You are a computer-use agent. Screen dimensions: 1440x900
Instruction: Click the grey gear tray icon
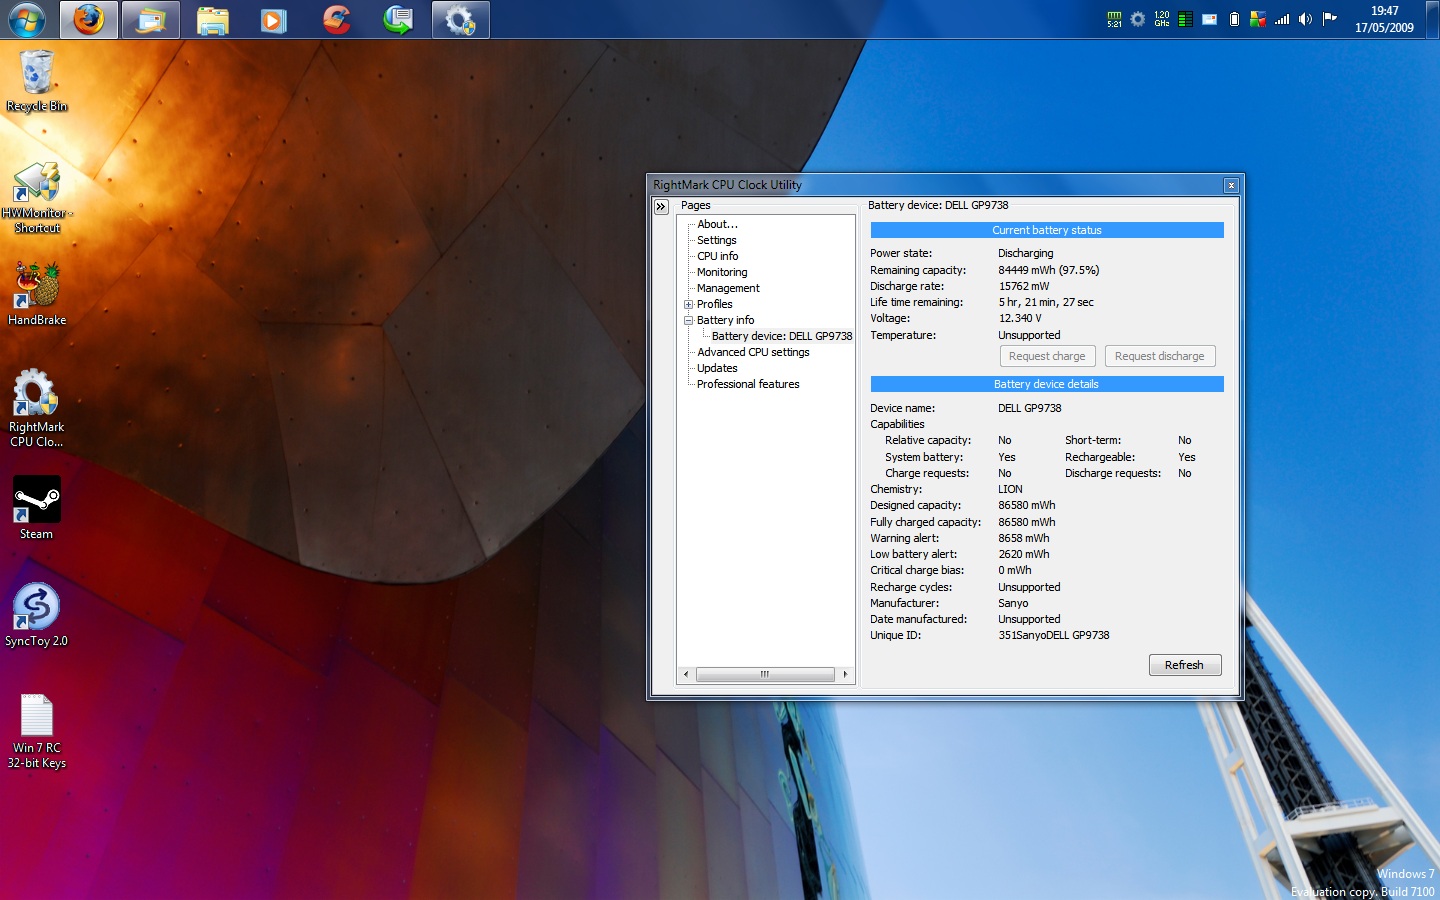pyautogui.click(x=1138, y=19)
